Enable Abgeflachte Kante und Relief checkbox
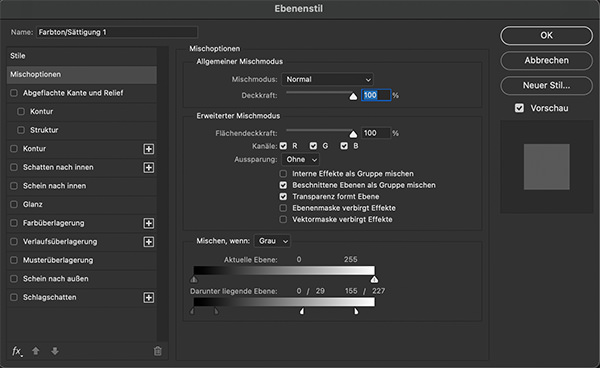The image size is (600, 368). point(14,93)
